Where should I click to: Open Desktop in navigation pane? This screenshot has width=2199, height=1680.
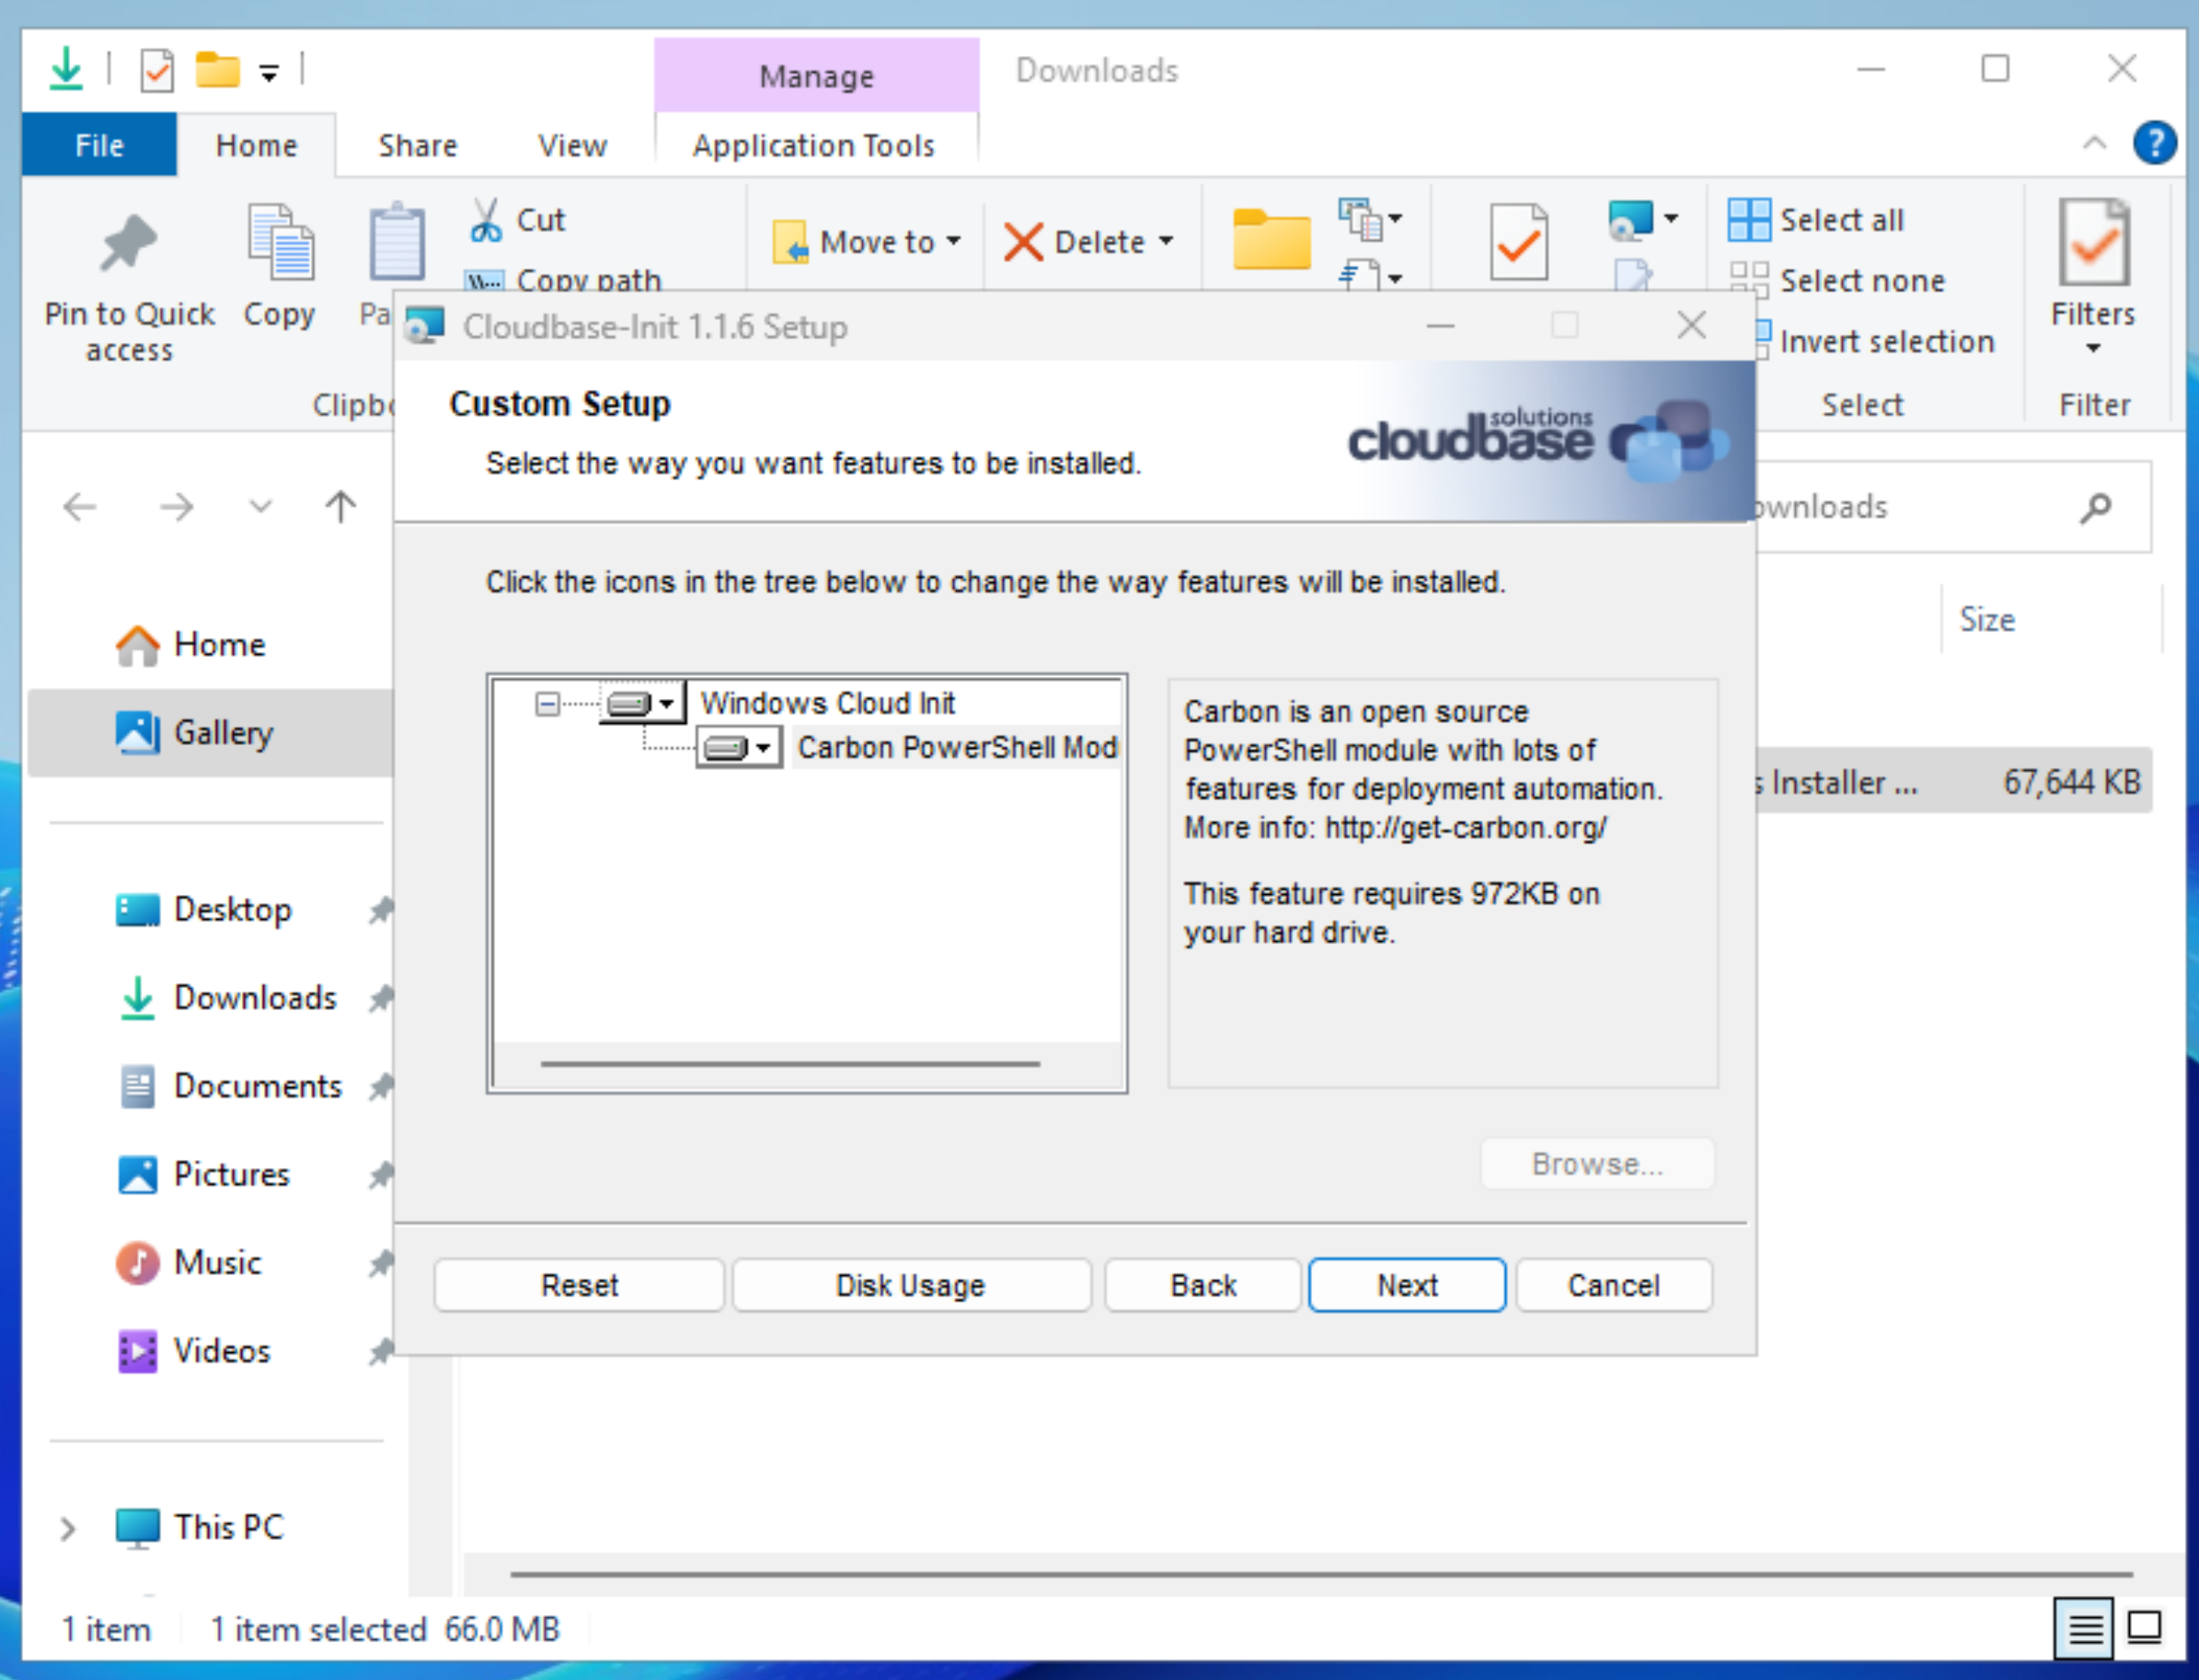[x=204, y=910]
